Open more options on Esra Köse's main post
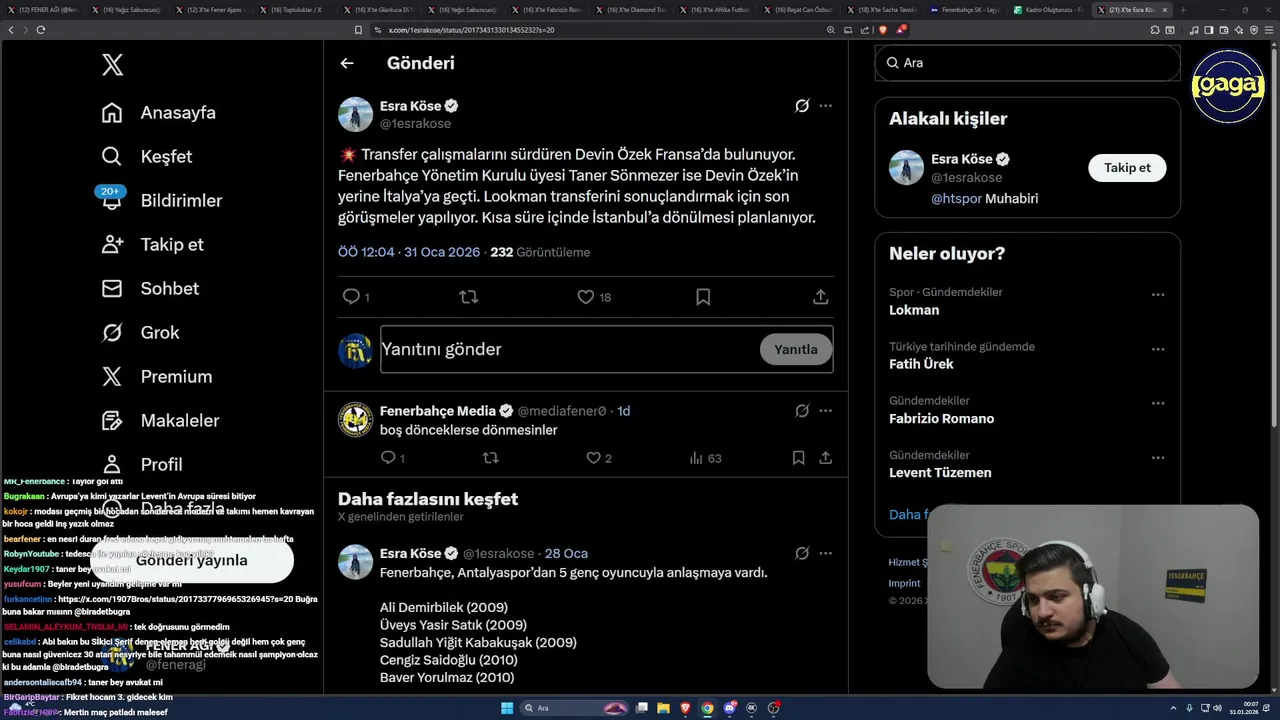The image size is (1280, 720). click(x=825, y=105)
